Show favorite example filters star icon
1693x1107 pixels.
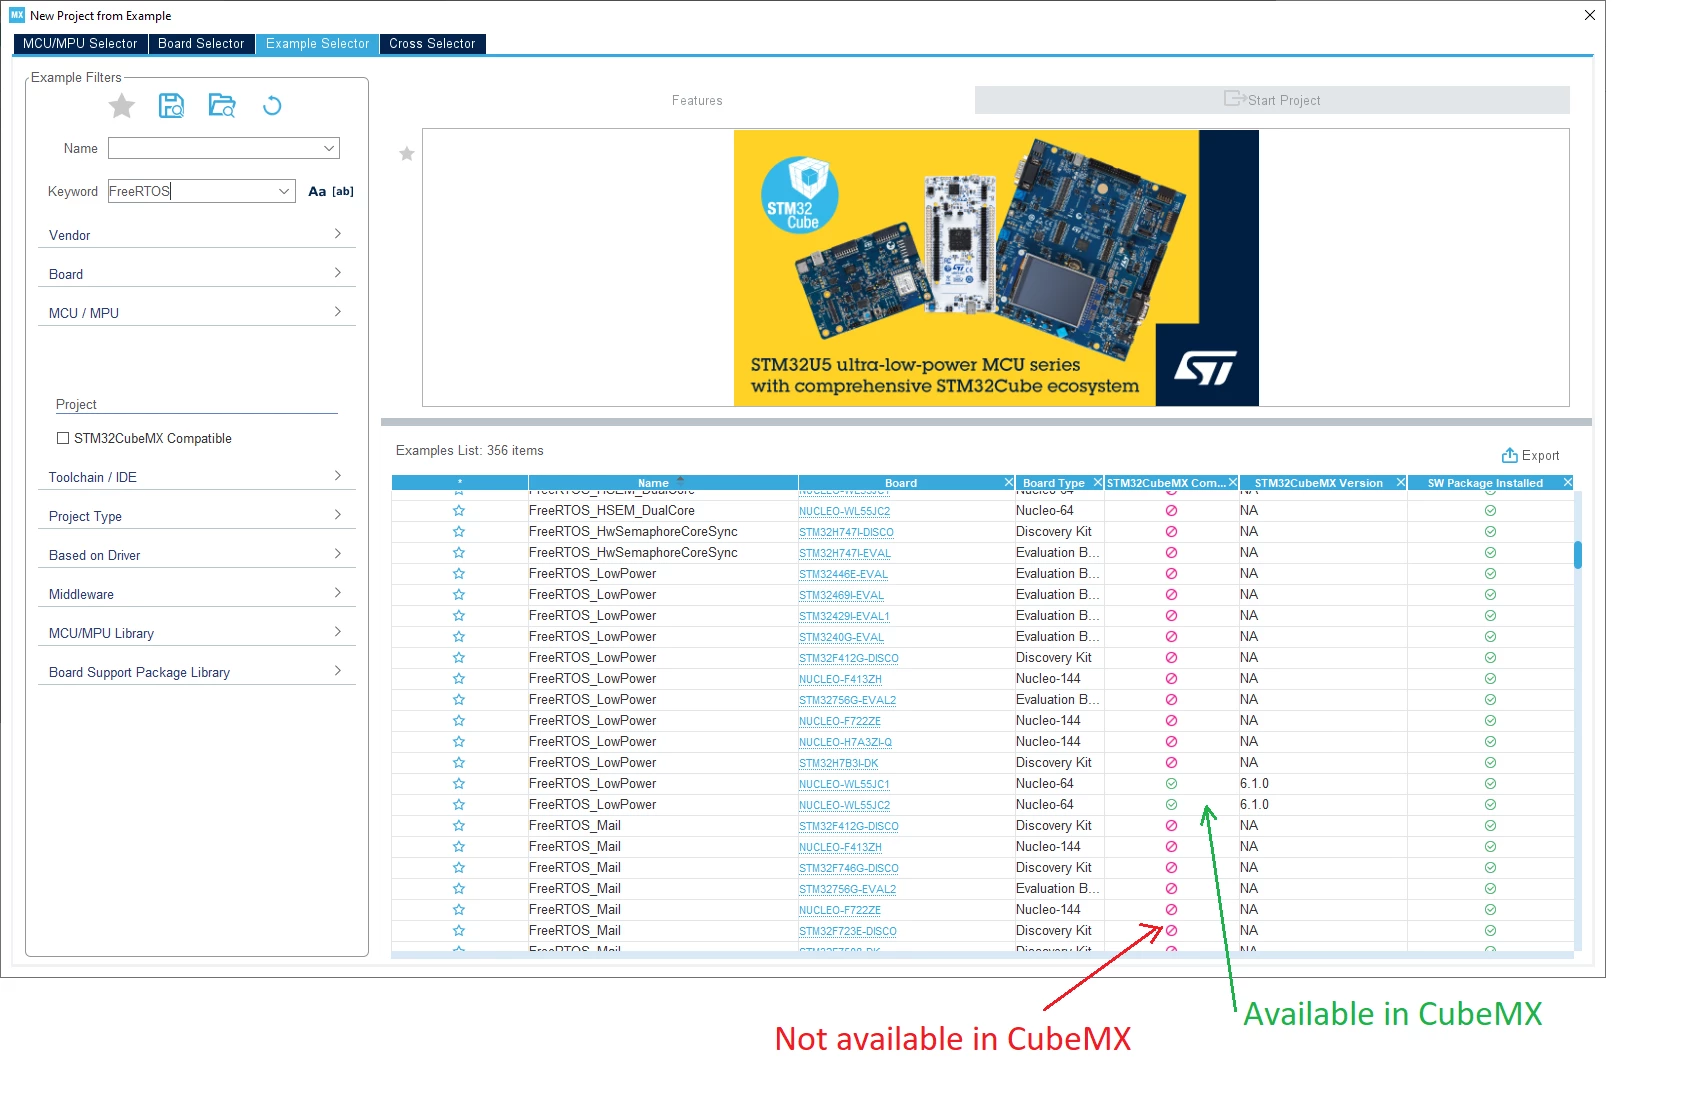pyautogui.click(x=122, y=106)
